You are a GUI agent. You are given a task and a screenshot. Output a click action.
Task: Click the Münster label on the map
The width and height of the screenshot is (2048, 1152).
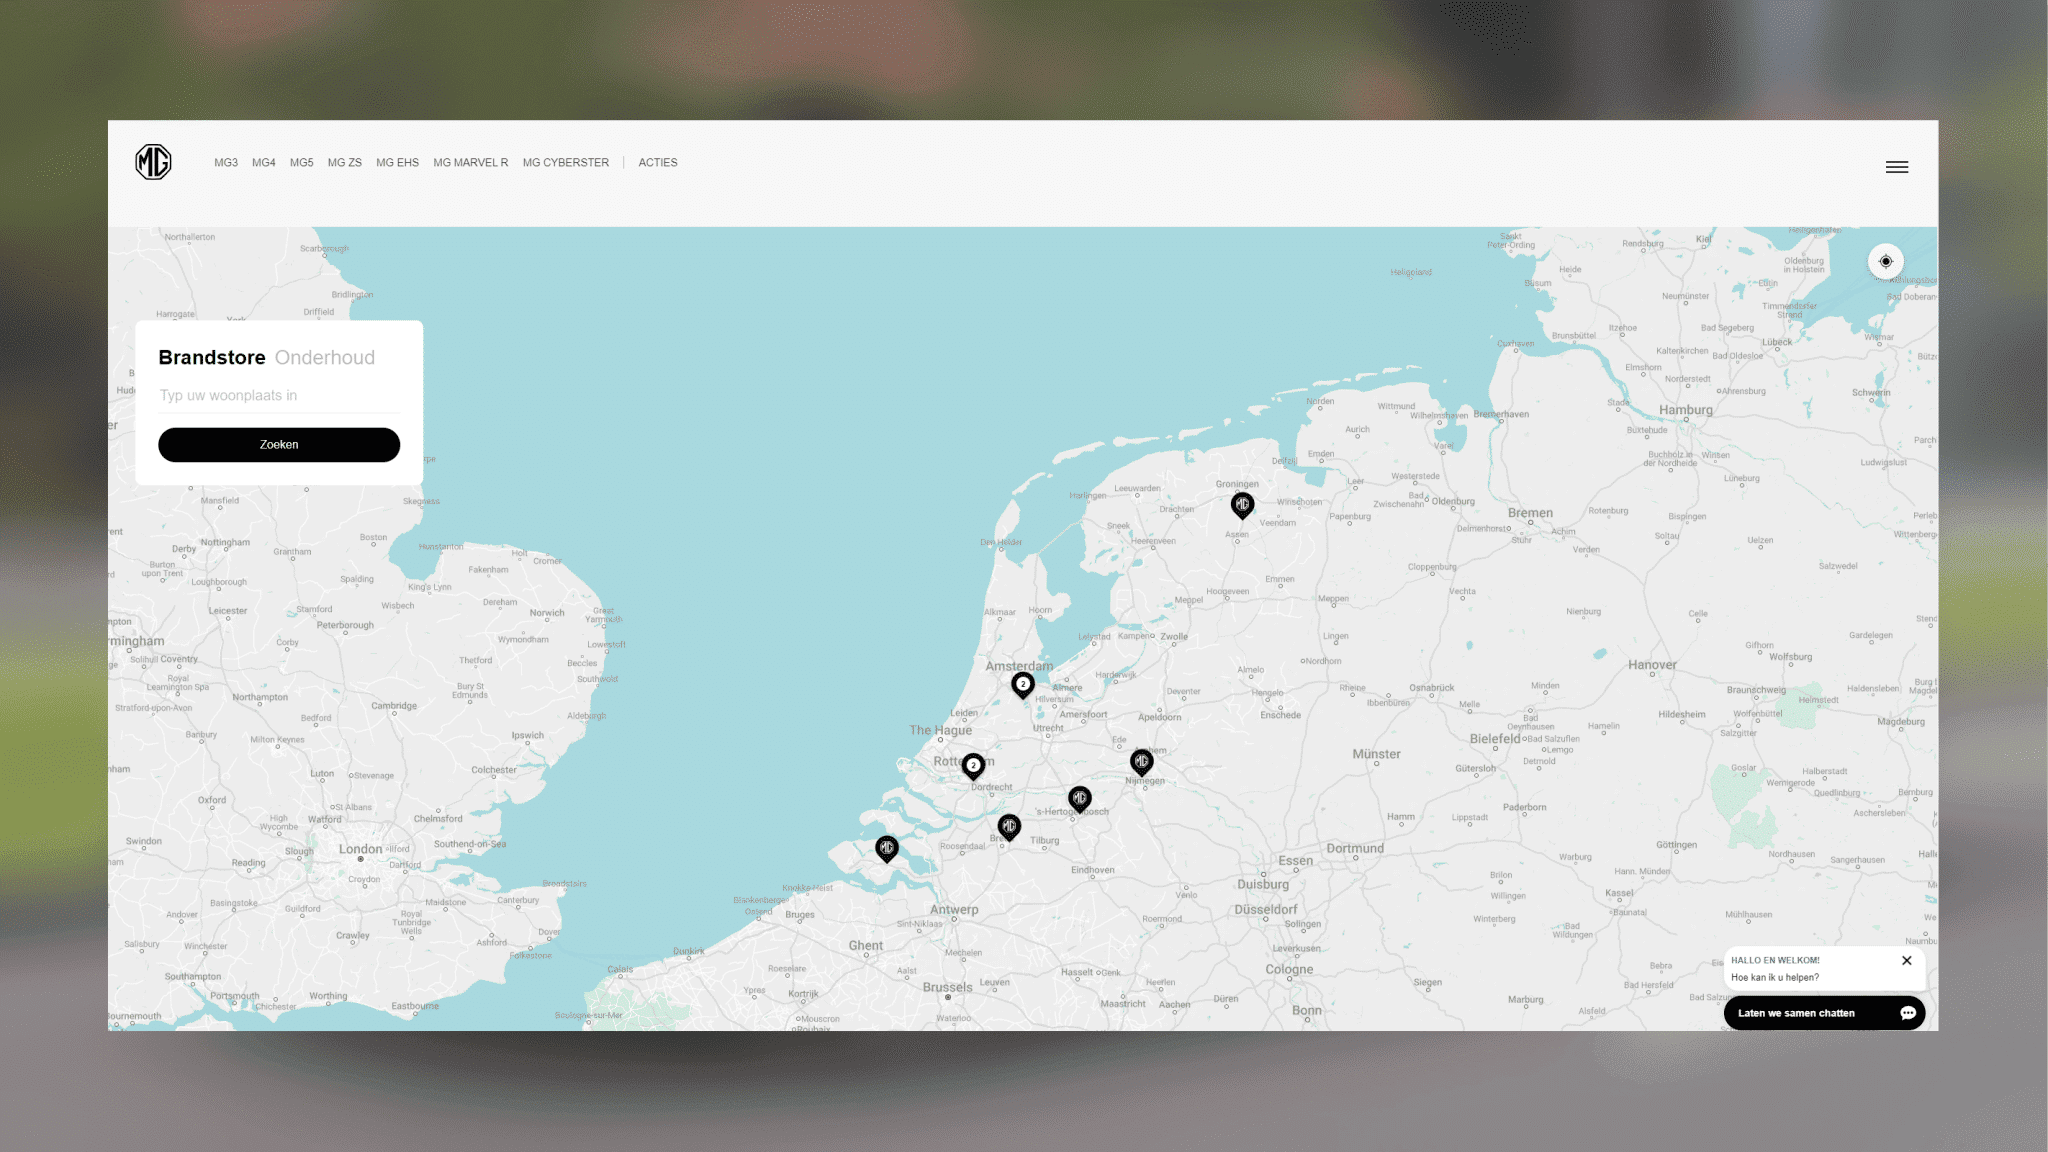pos(1376,754)
